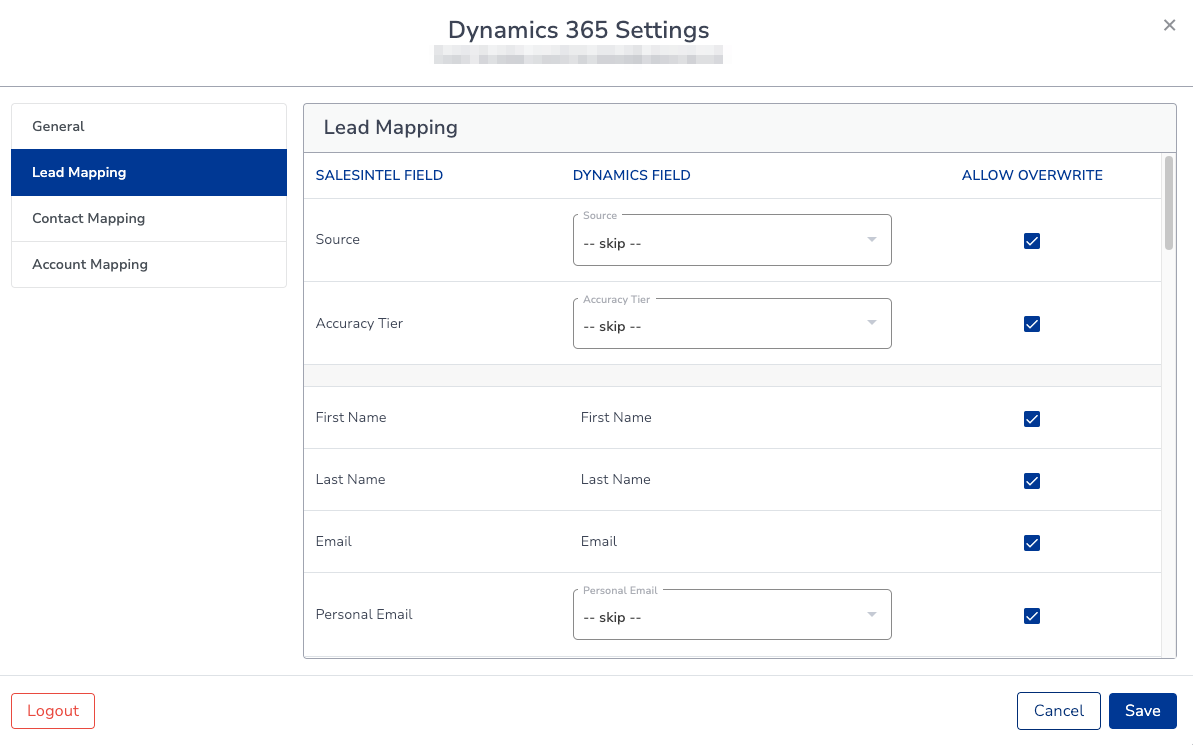Viewport: 1193px width, 745px height.
Task: Close the Dynamics 365 Settings dialog
Action: [1169, 26]
